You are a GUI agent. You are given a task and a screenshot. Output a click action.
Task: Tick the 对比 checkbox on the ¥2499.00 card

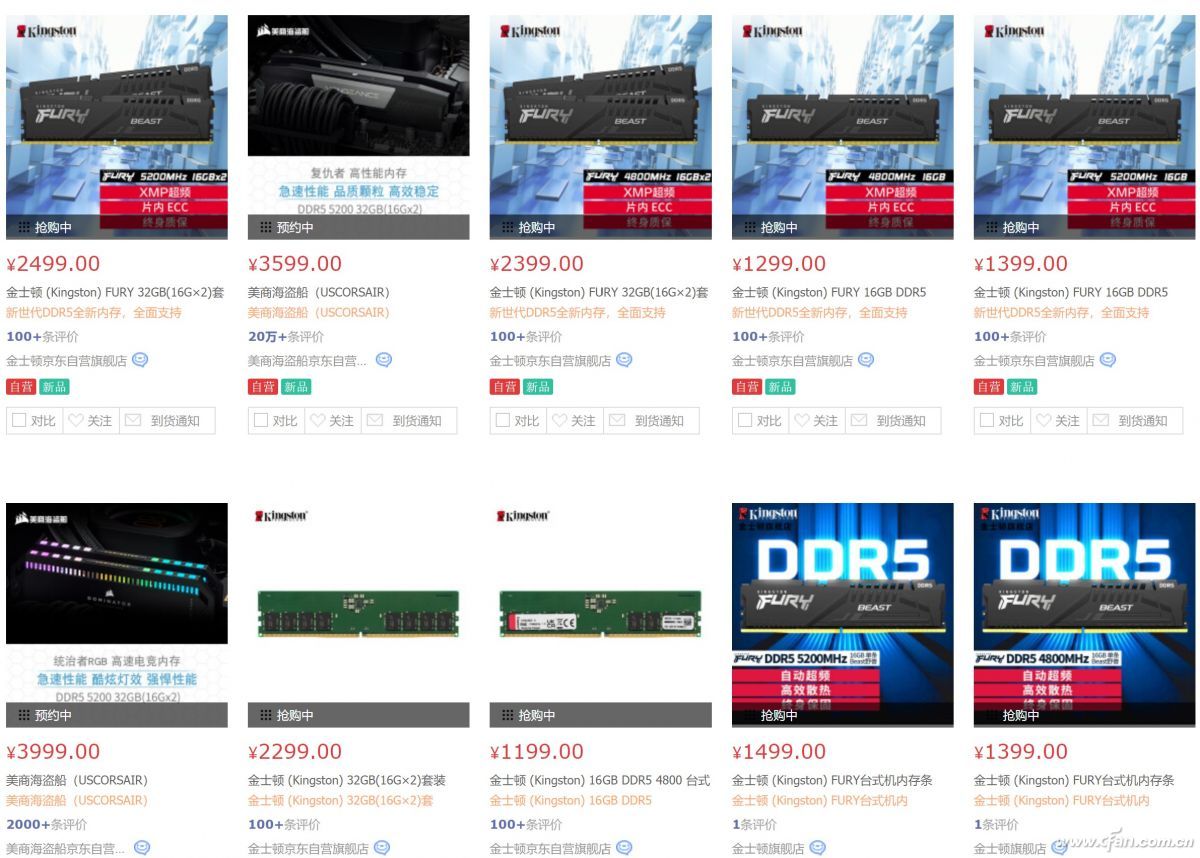coord(19,421)
